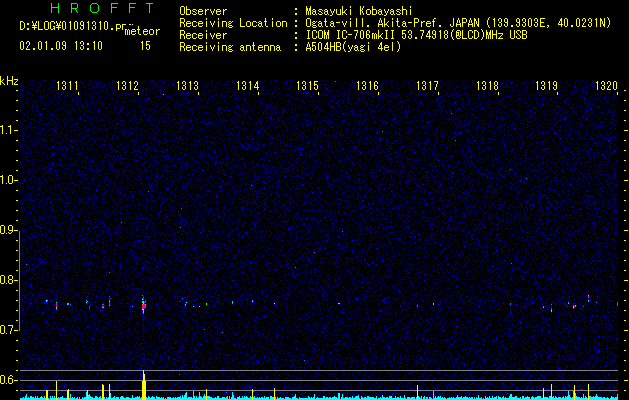
Task: Click the 'Observer' field label
Action: (x=203, y=11)
